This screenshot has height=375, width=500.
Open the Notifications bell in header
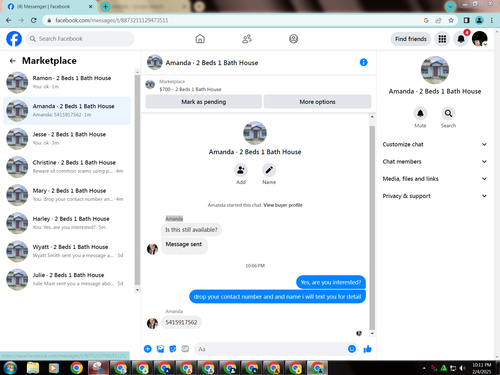point(461,39)
